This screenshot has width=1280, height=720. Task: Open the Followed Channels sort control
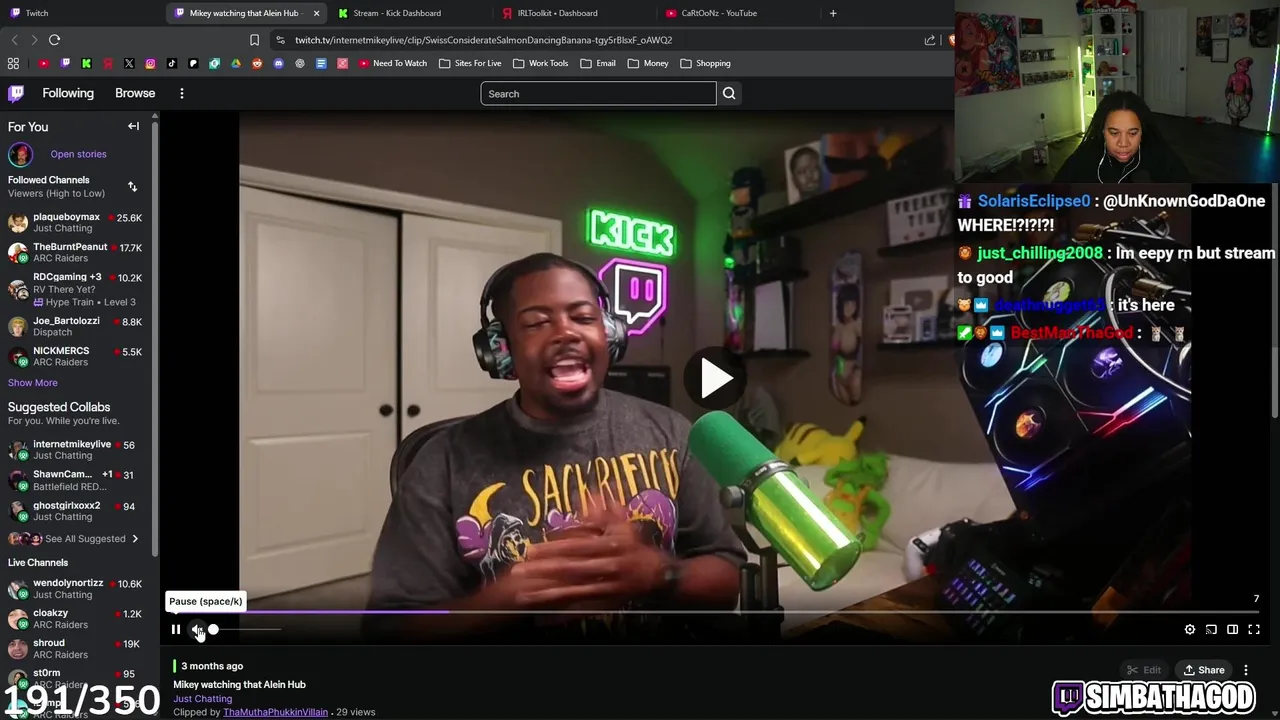(132, 187)
